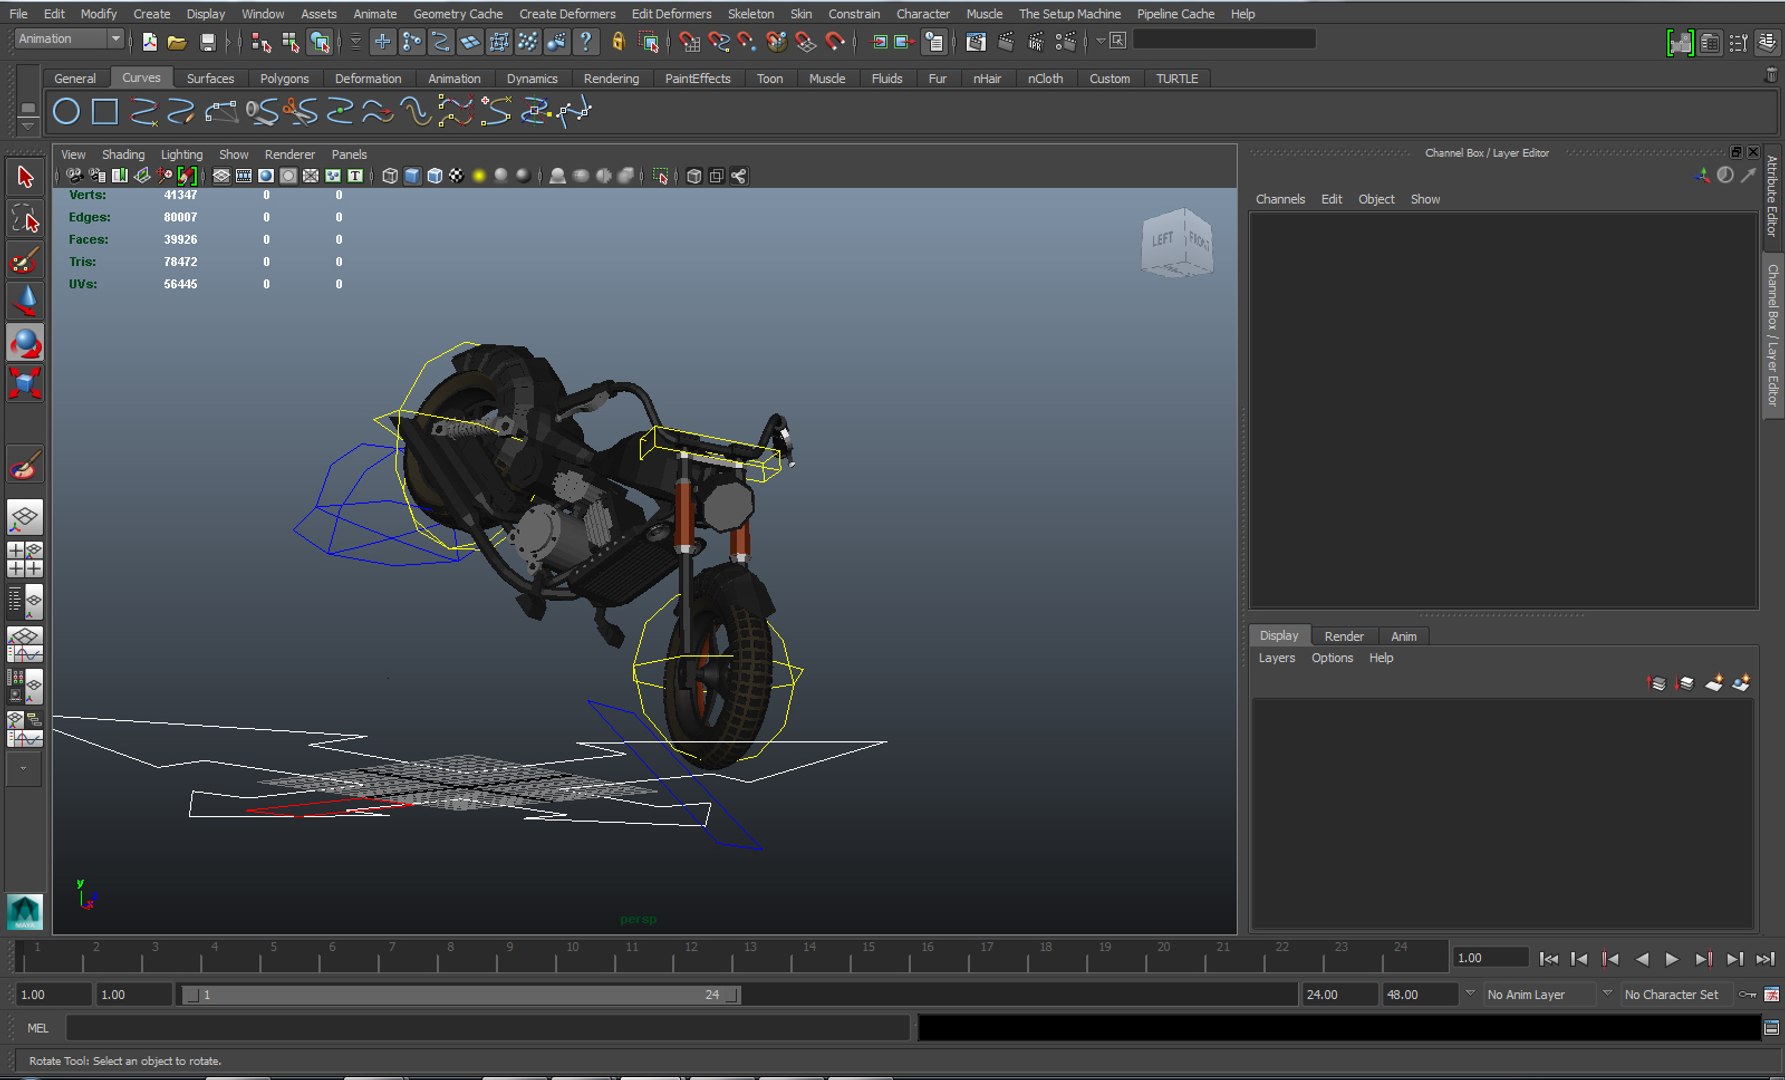This screenshot has width=1785, height=1080.
Task: Activate the Select tool arrow
Action: [25, 177]
